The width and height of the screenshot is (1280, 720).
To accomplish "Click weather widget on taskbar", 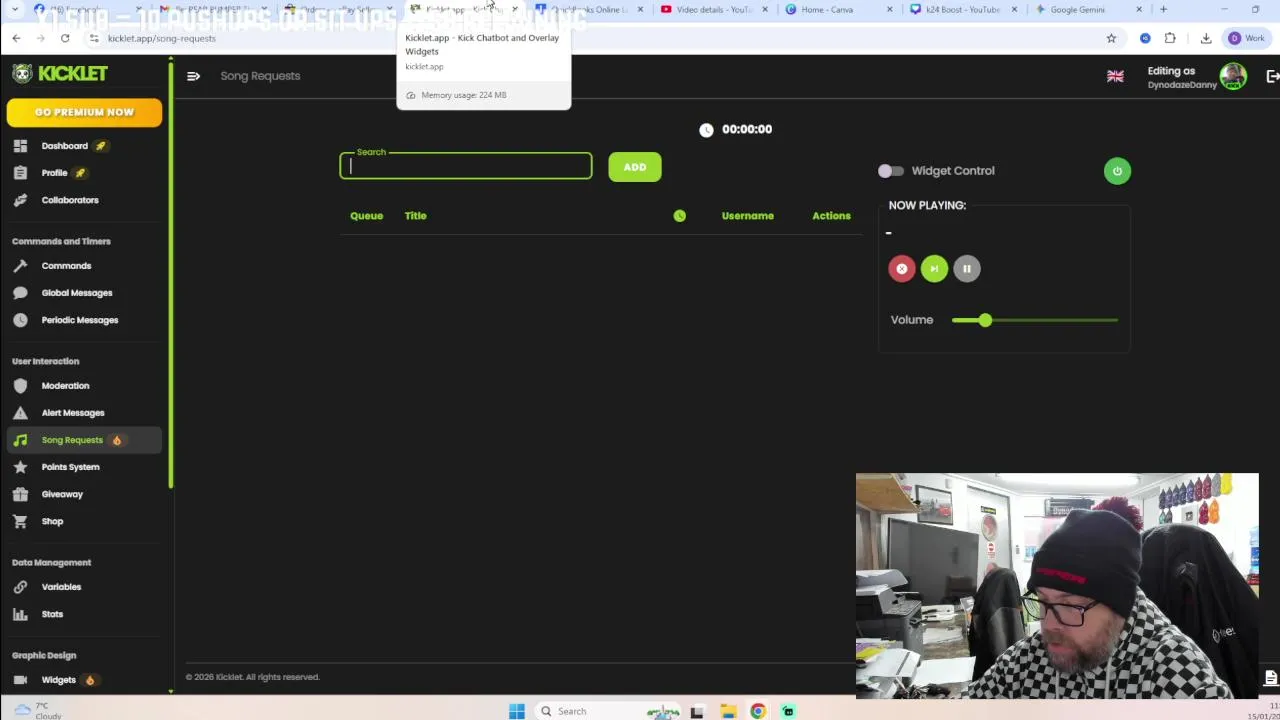I will pyautogui.click(x=38, y=710).
